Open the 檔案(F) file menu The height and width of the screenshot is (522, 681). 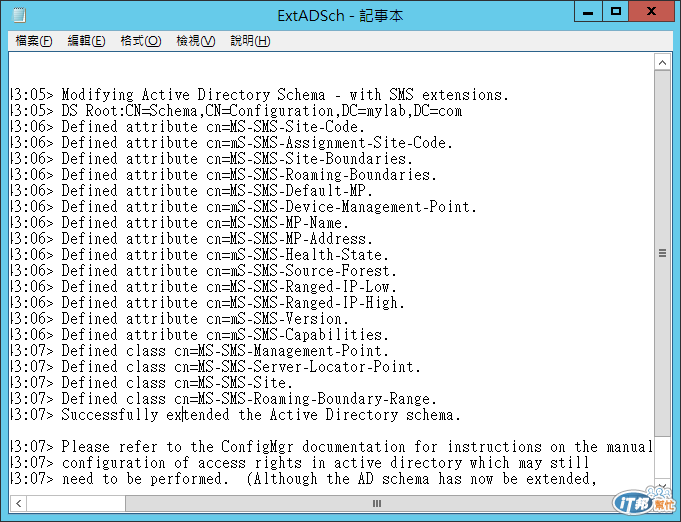coord(34,41)
